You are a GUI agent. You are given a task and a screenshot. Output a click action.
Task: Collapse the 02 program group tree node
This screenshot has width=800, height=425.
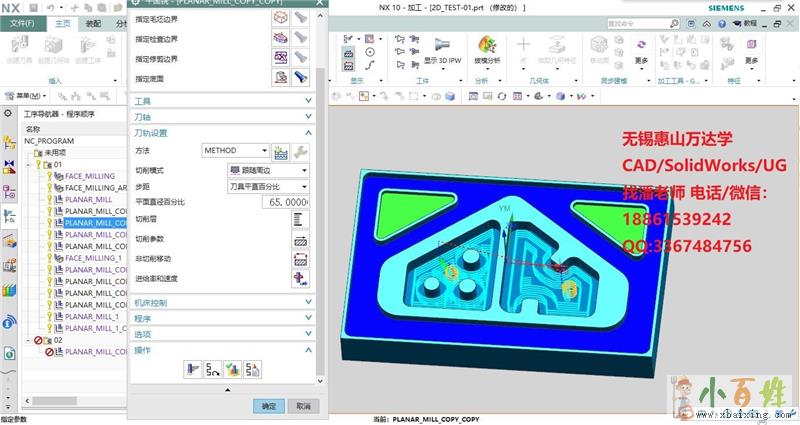pyautogui.click(x=29, y=340)
